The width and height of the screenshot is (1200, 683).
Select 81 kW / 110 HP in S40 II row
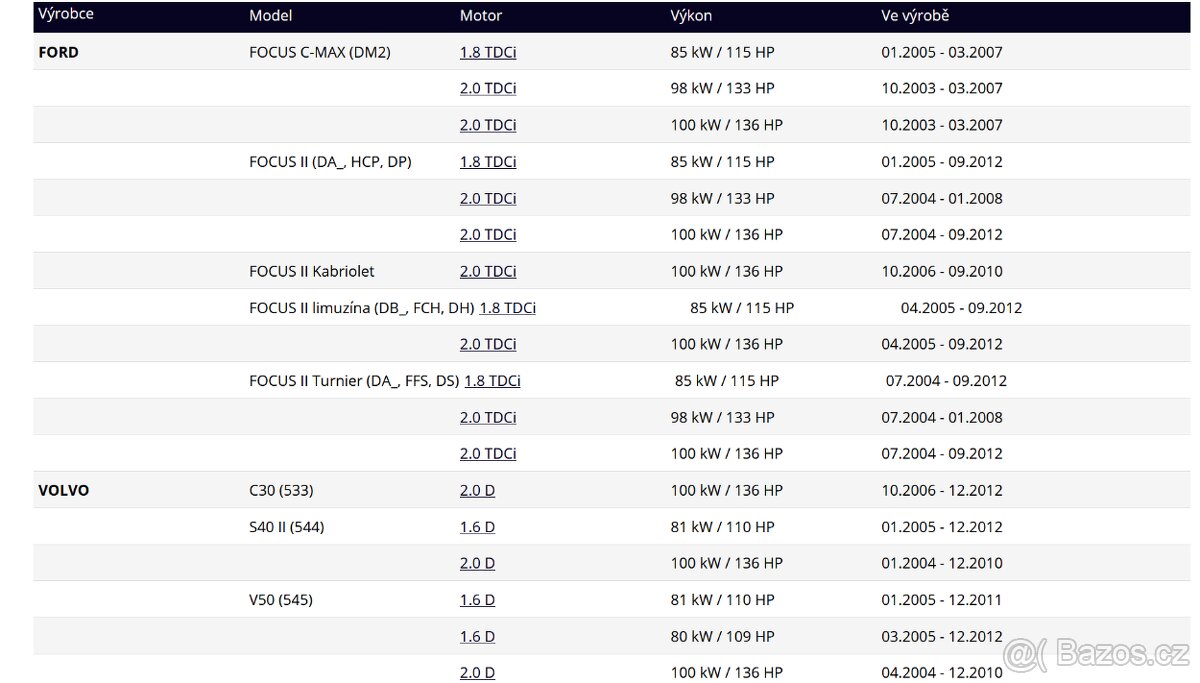(x=723, y=527)
